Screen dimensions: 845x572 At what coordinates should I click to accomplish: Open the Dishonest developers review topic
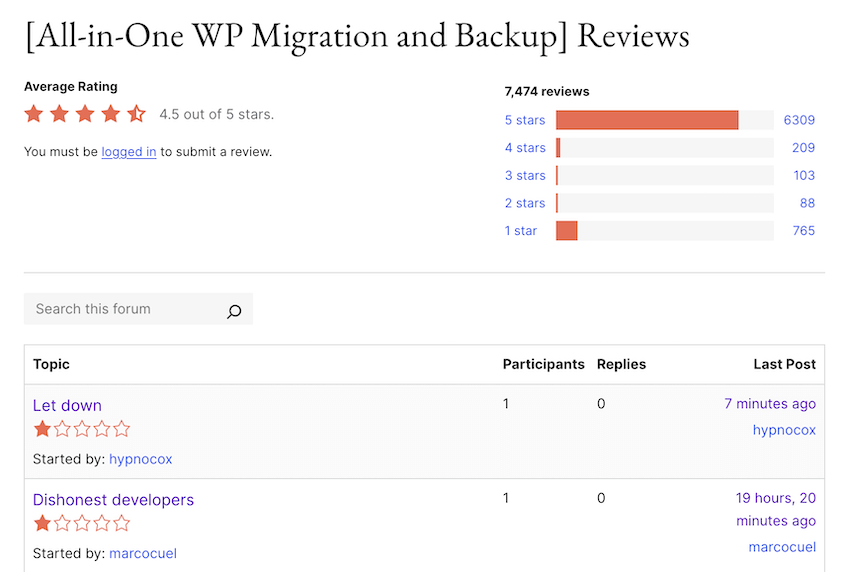(x=113, y=500)
